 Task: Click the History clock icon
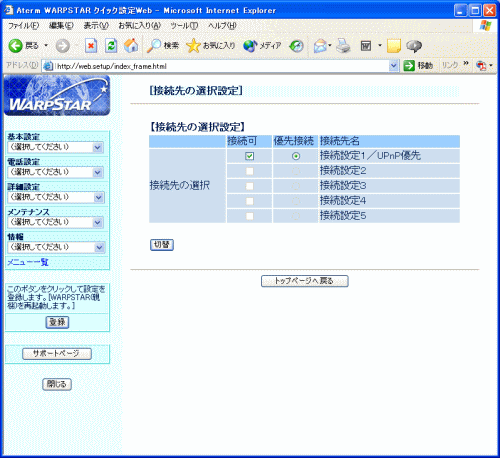click(x=296, y=46)
